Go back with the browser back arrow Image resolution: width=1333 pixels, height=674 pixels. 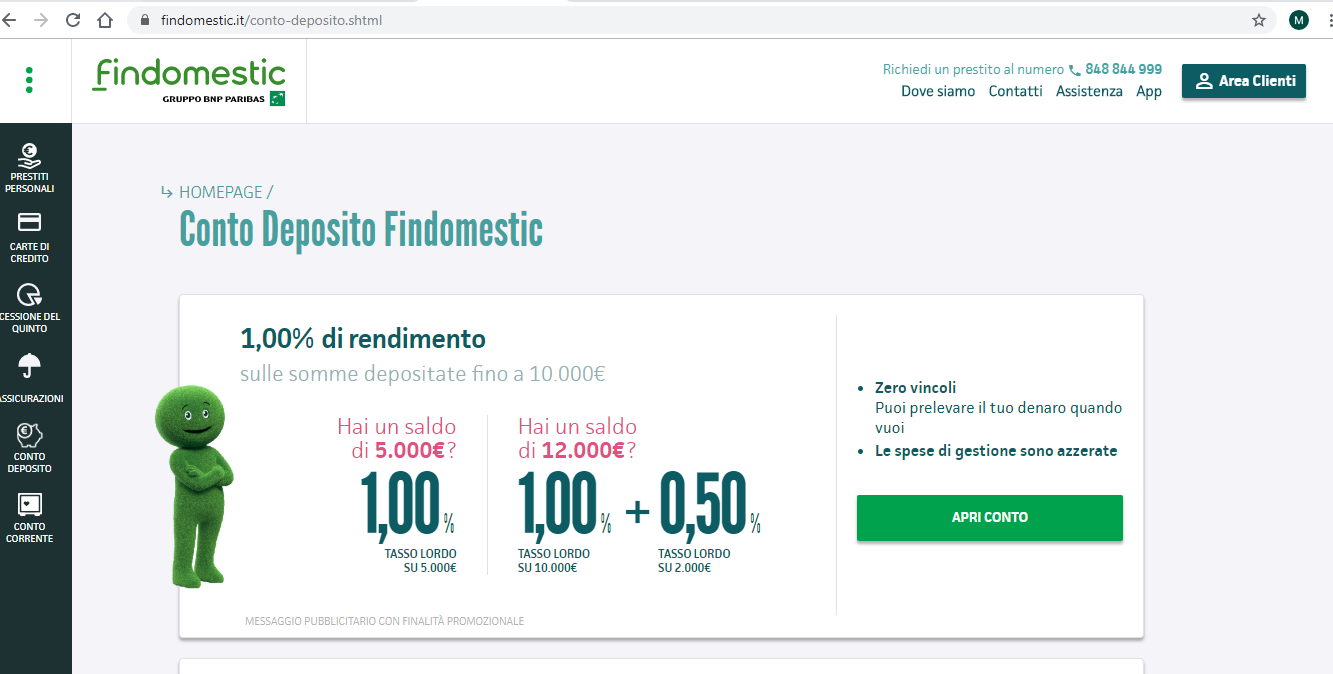[x=9, y=20]
